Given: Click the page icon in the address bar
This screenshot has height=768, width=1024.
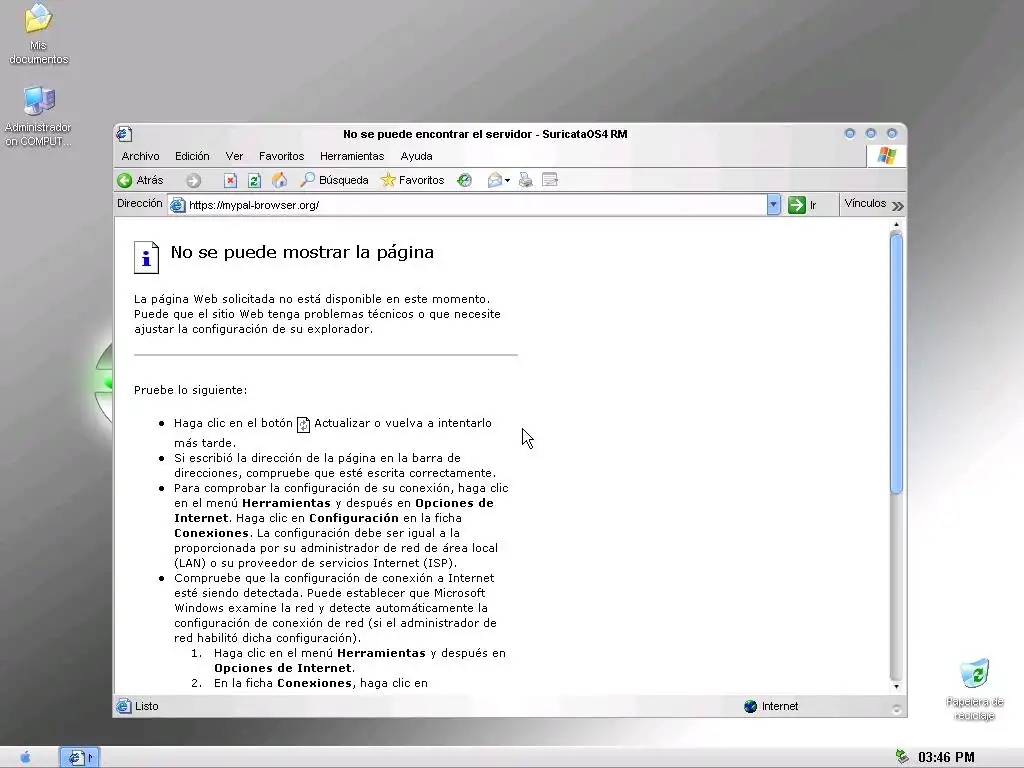Looking at the screenshot, I should point(177,205).
